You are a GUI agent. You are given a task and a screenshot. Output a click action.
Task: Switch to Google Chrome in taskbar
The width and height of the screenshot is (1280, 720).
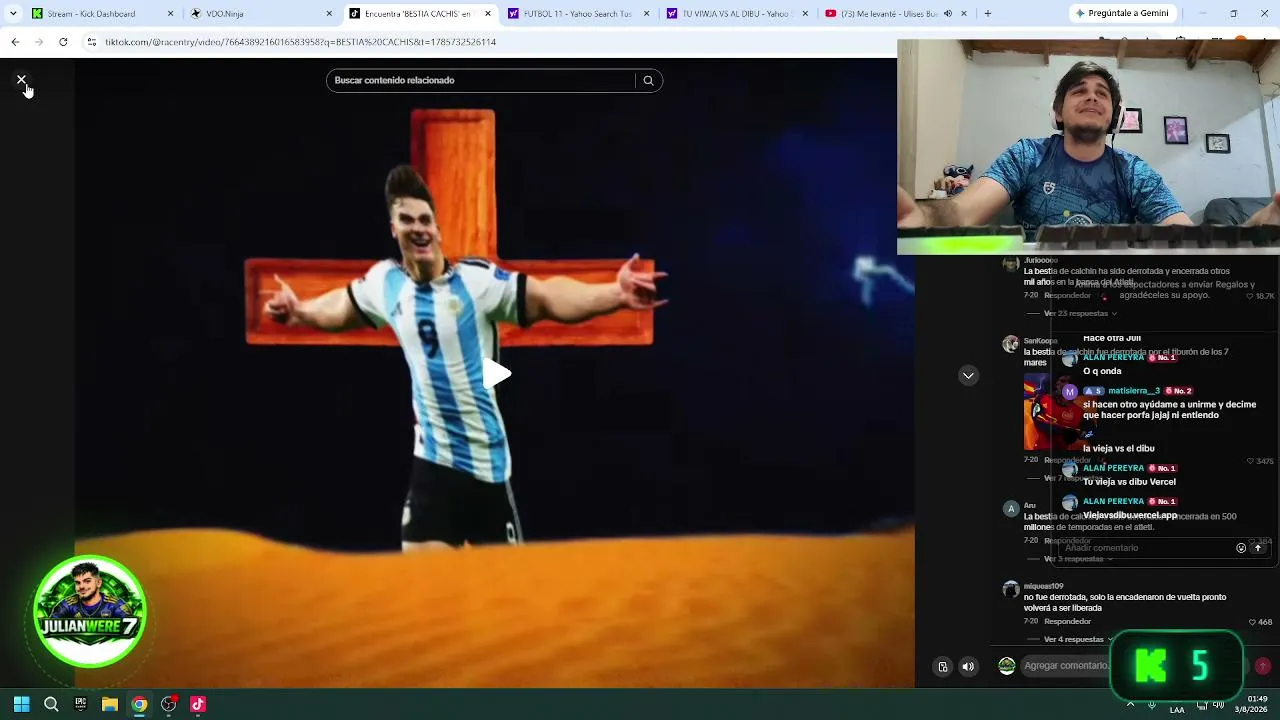(139, 704)
